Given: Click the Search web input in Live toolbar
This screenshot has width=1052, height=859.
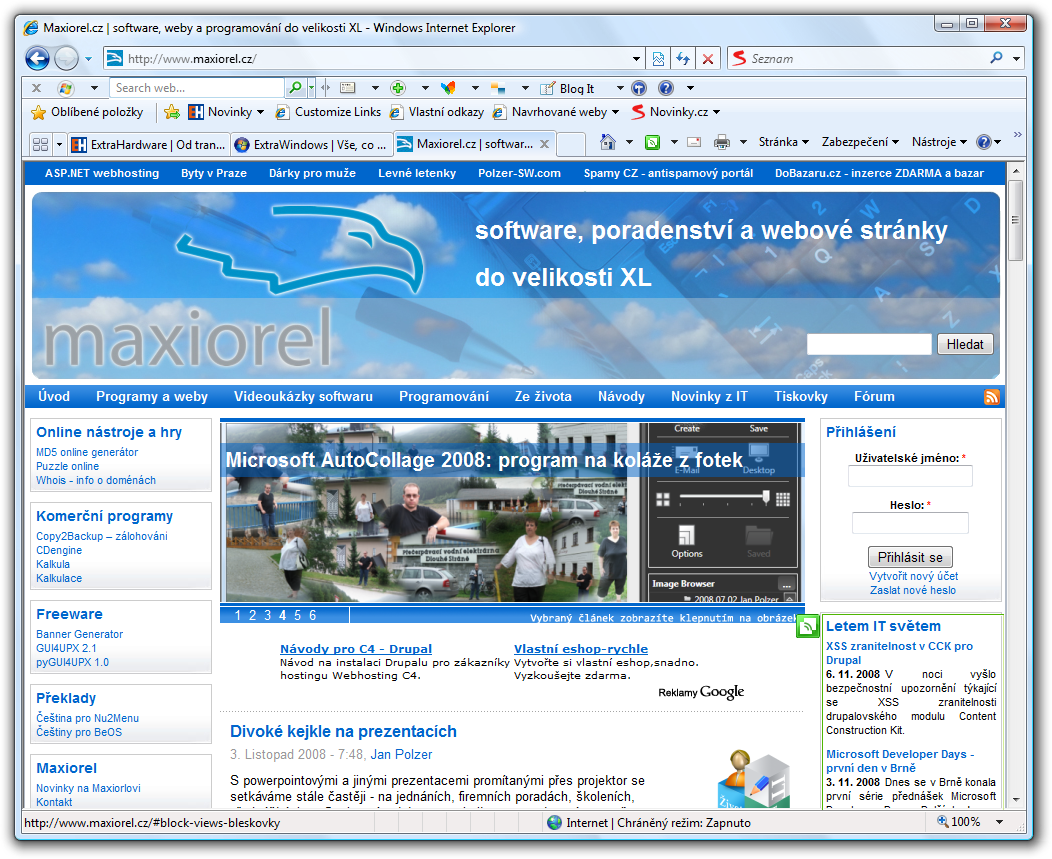Looking at the screenshot, I should 197,88.
